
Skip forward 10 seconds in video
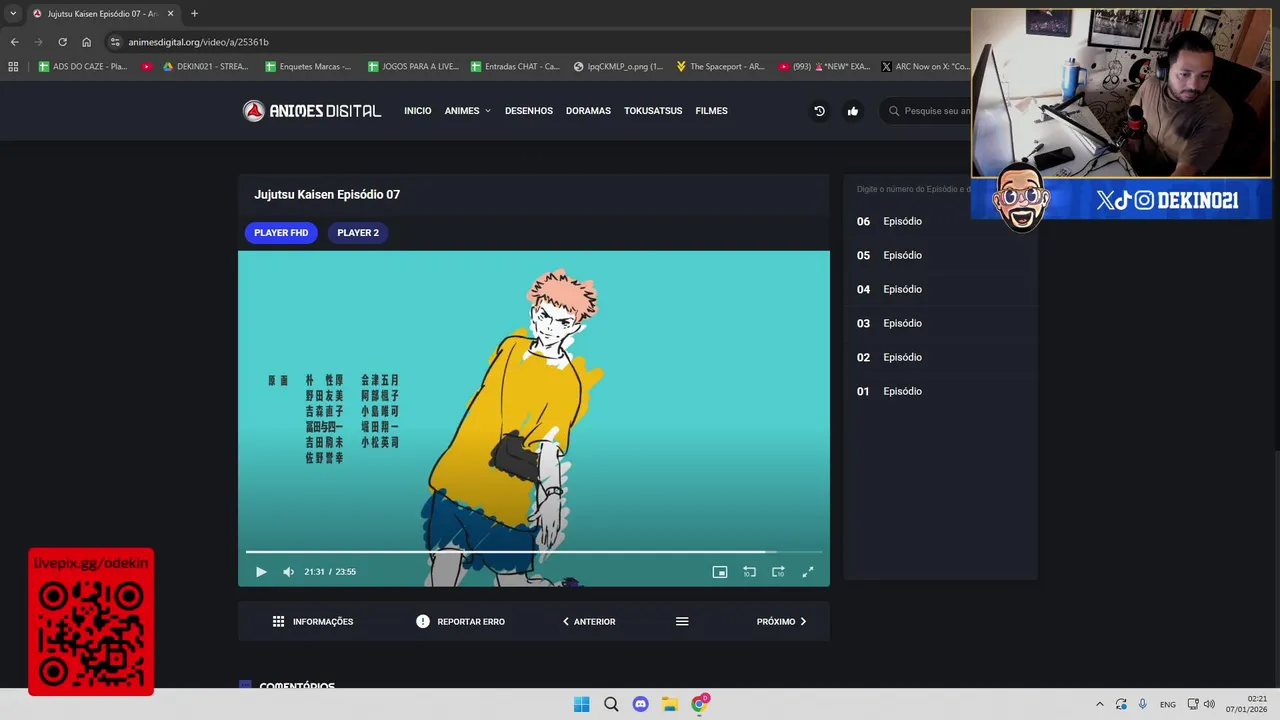[x=778, y=572]
